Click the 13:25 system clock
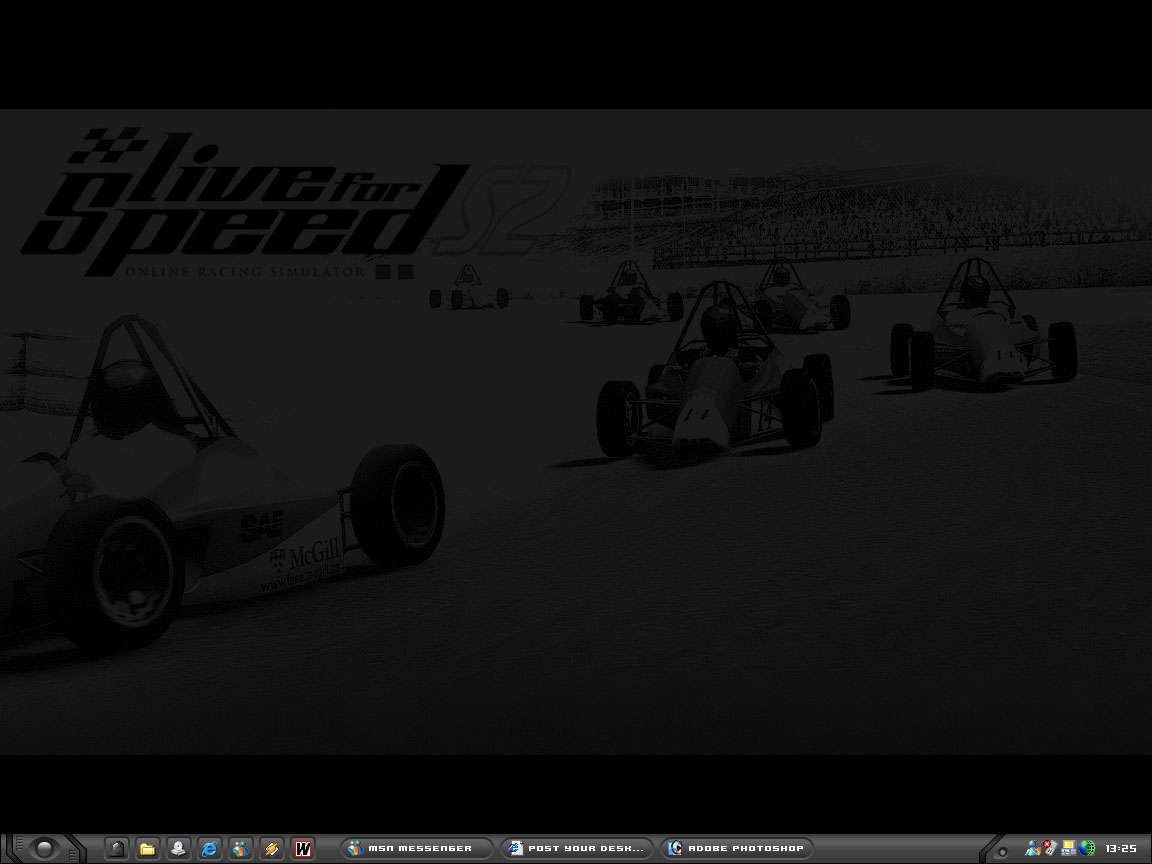The height and width of the screenshot is (864, 1152). (1121, 849)
